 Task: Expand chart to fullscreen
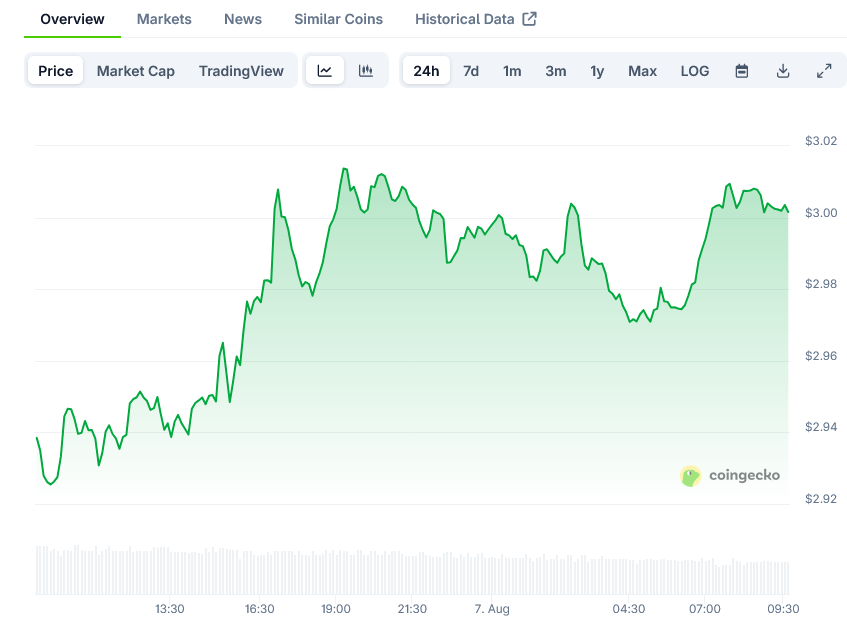click(x=824, y=71)
